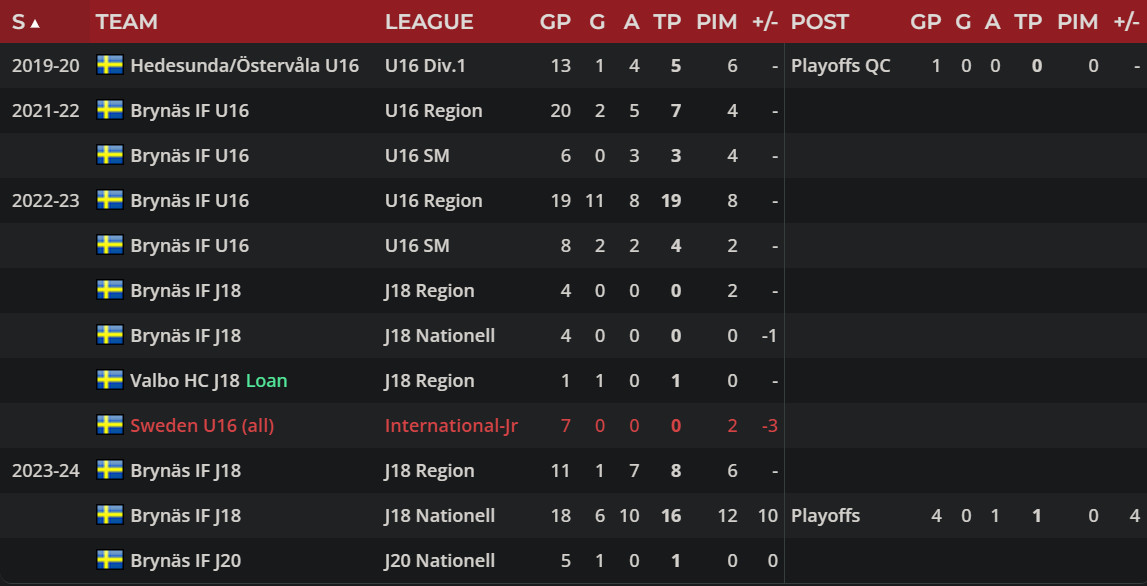Click the first PIM column header

point(715,22)
